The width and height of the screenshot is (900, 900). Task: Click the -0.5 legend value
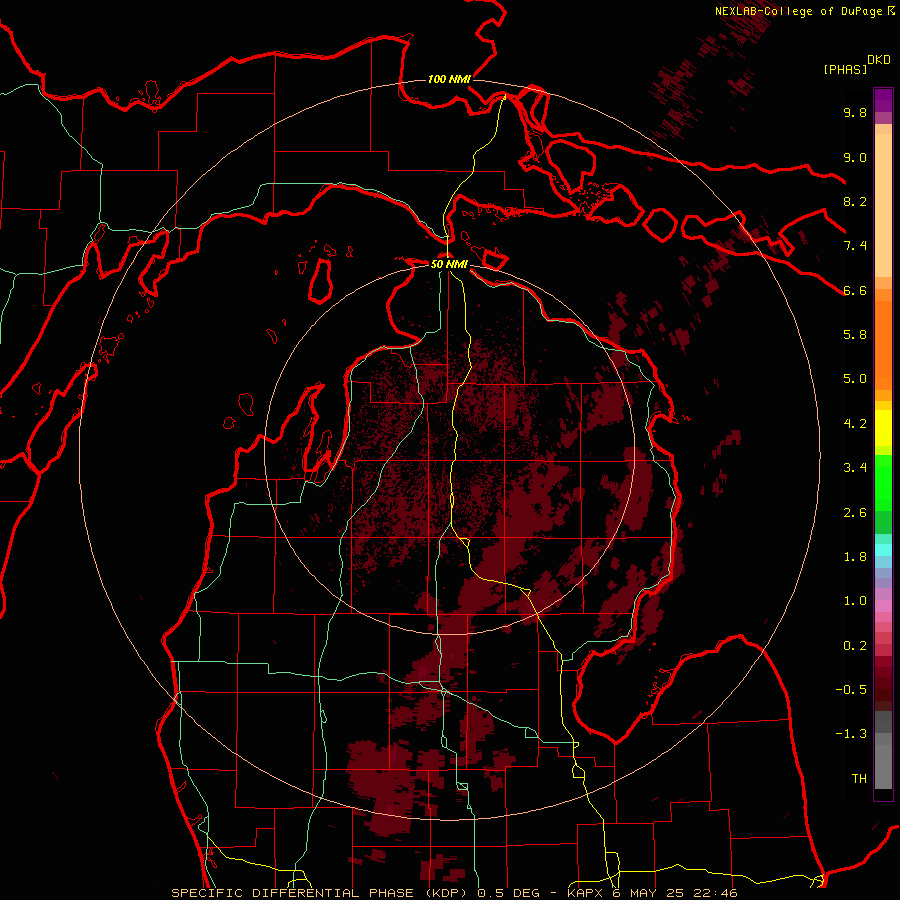click(851, 690)
